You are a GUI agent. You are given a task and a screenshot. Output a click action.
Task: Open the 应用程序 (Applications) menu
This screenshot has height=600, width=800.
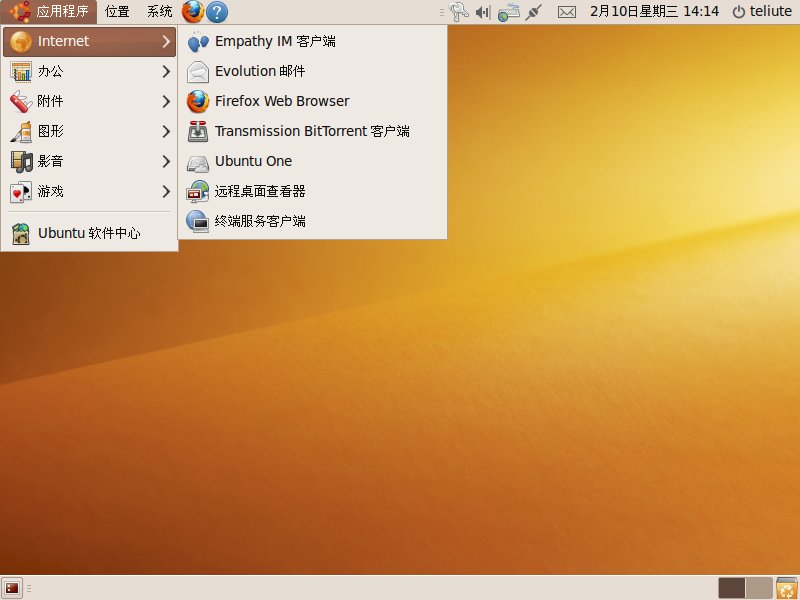[x=49, y=11]
